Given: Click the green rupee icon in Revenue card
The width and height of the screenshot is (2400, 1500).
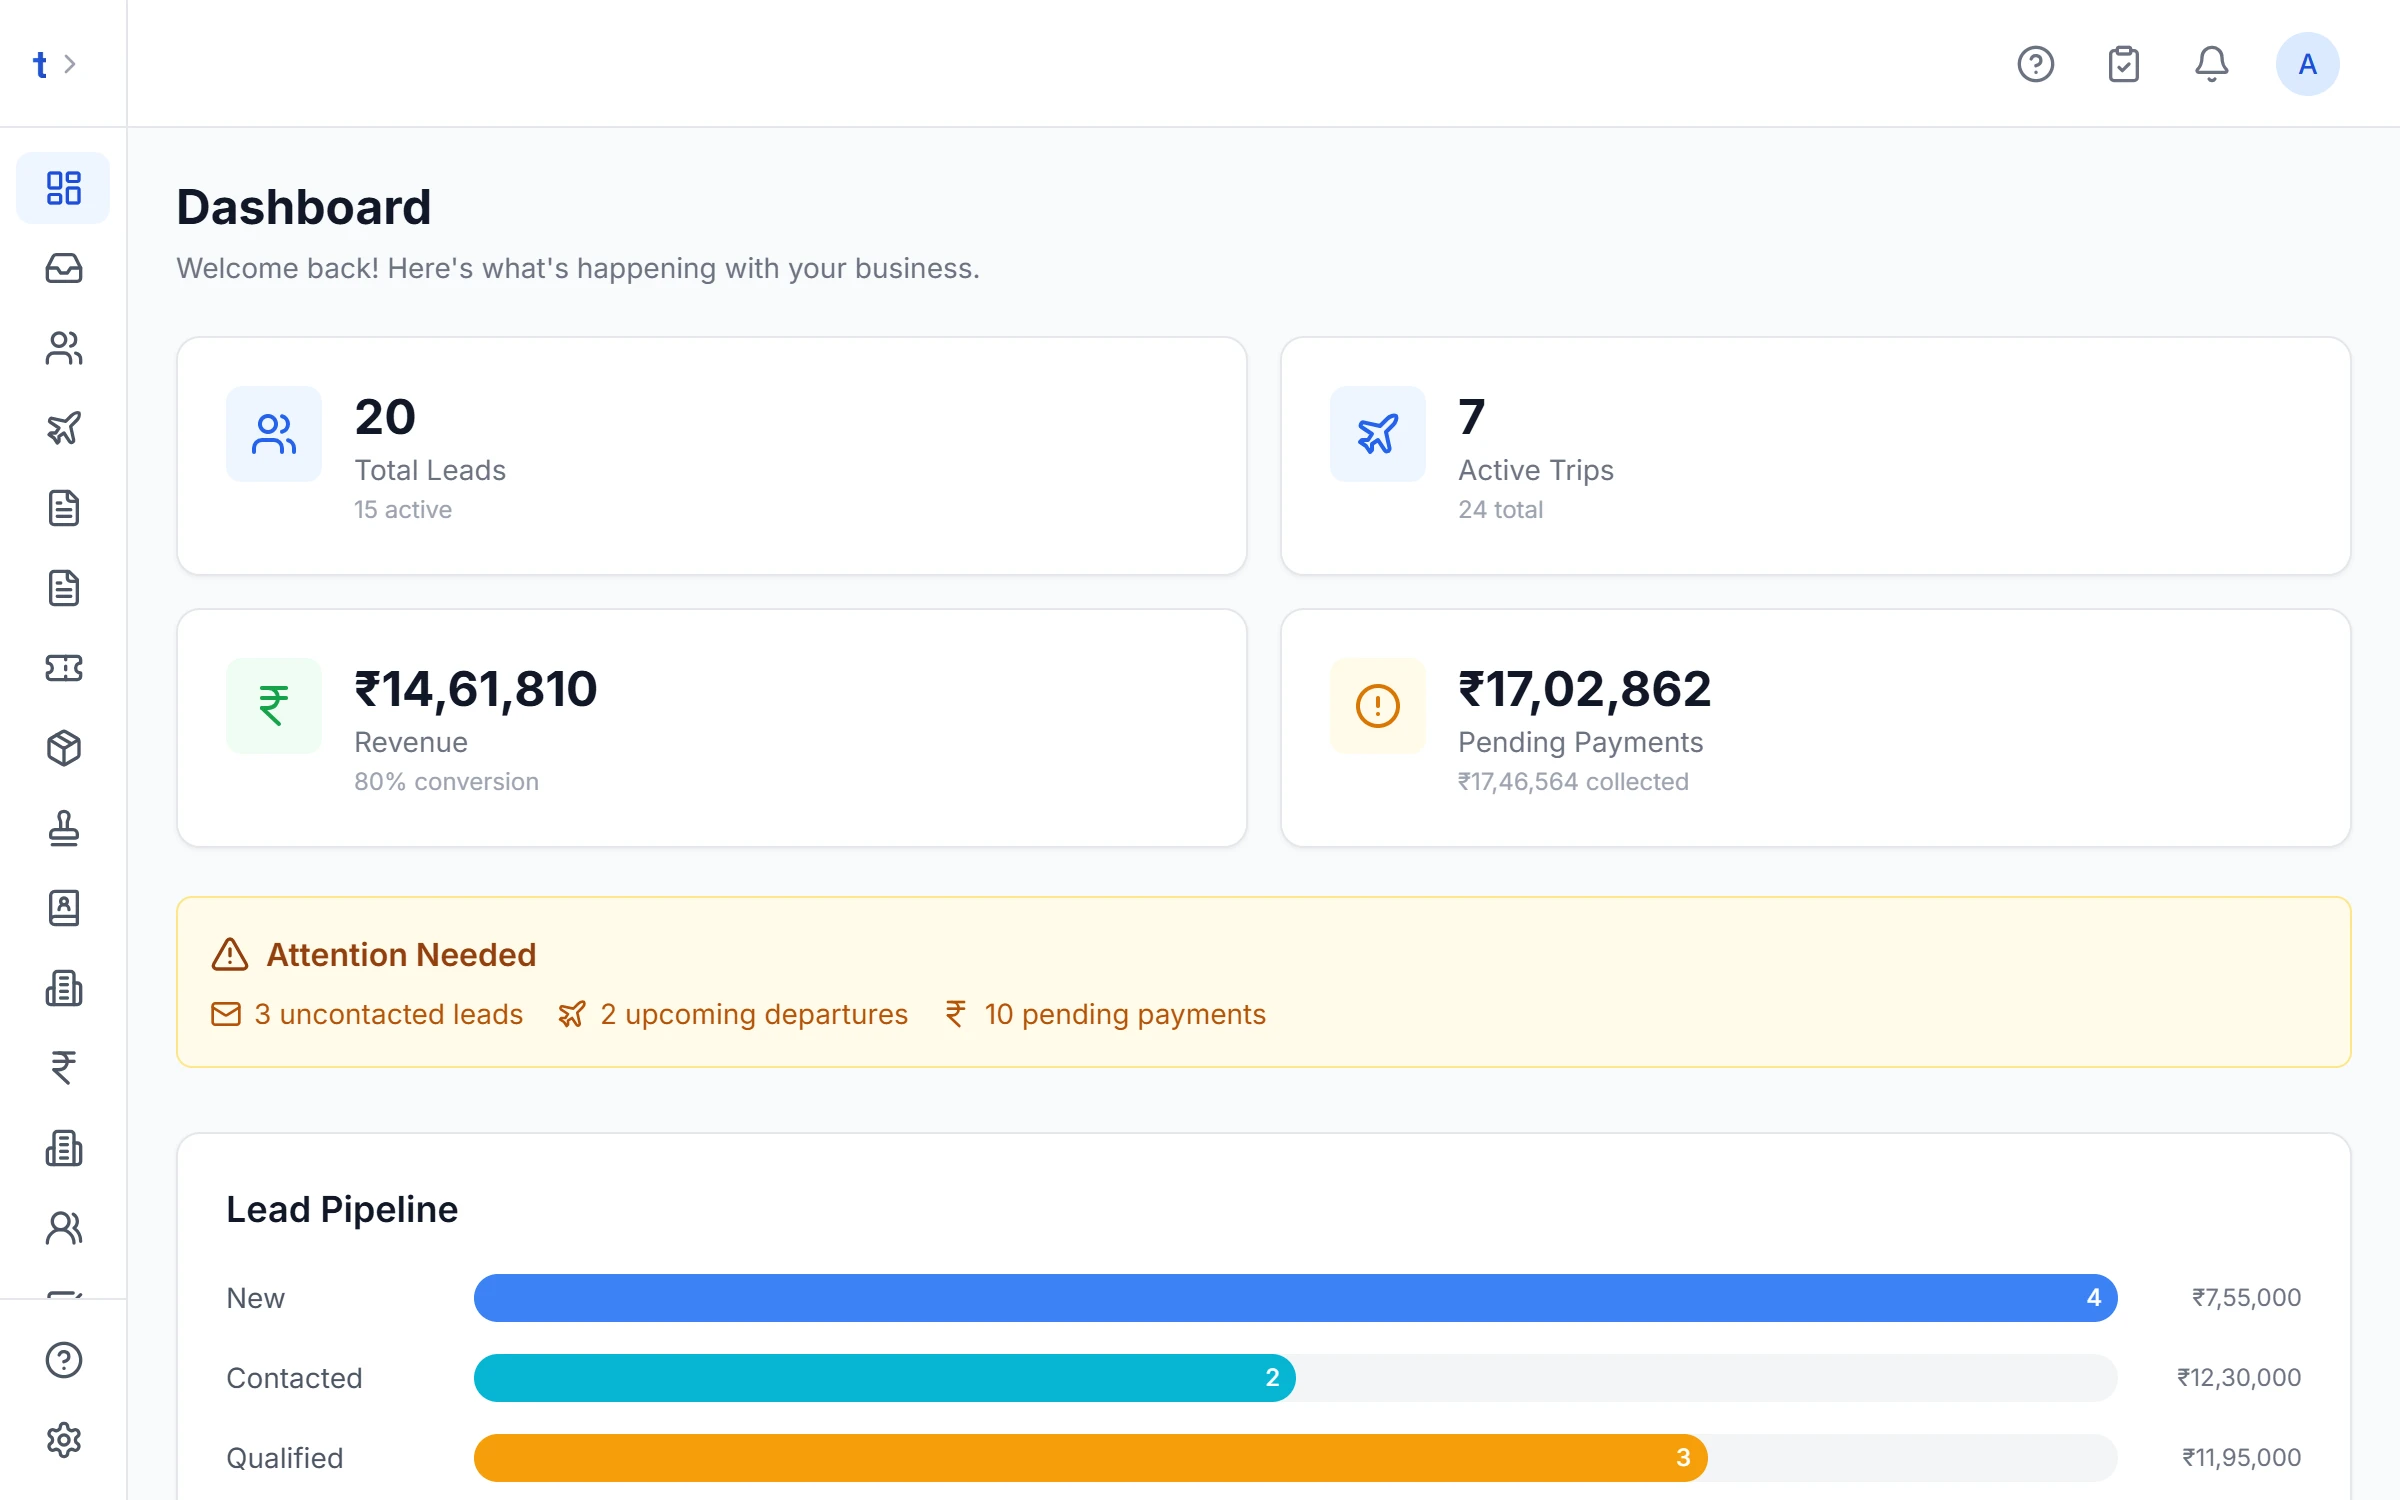Looking at the screenshot, I should pyautogui.click(x=274, y=706).
